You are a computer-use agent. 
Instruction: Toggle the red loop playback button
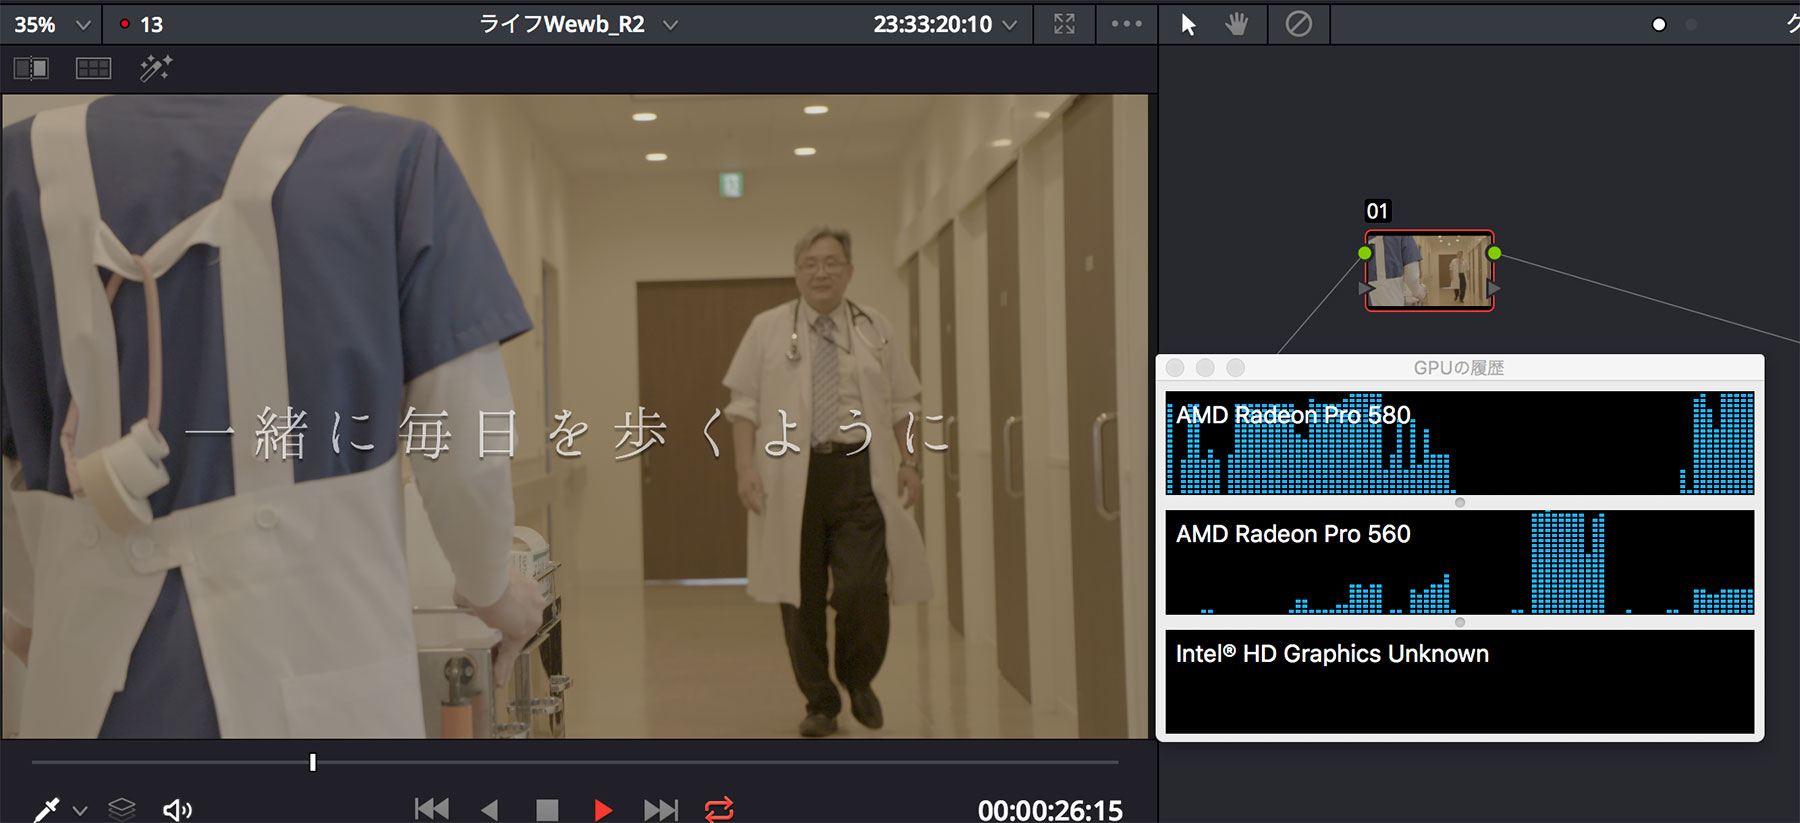coord(719,809)
